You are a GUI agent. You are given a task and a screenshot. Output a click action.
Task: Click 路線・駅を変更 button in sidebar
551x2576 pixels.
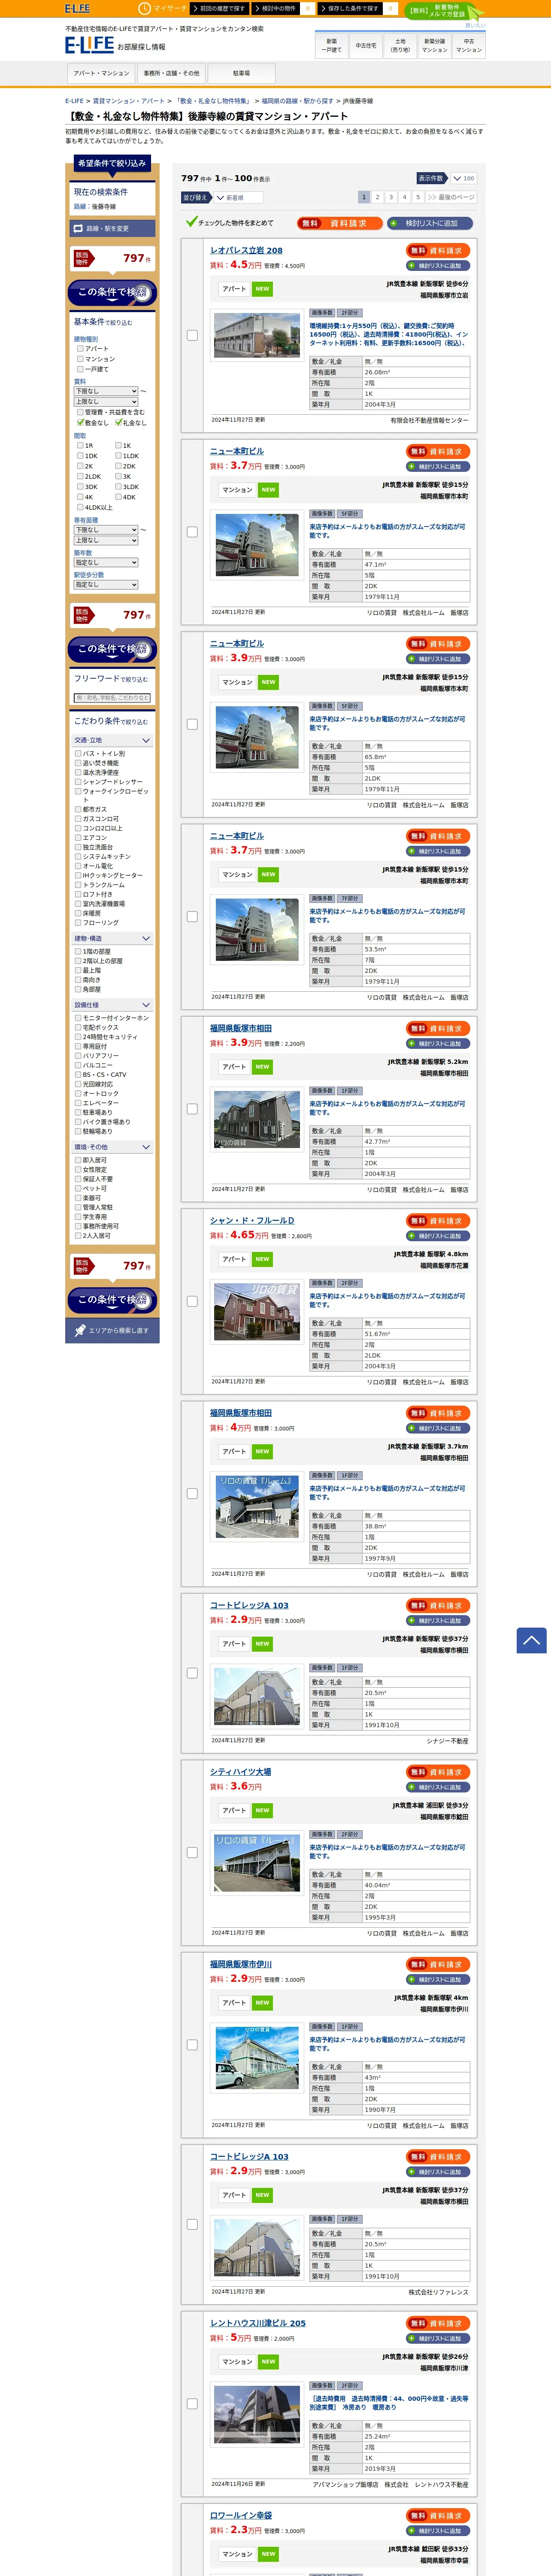point(112,229)
